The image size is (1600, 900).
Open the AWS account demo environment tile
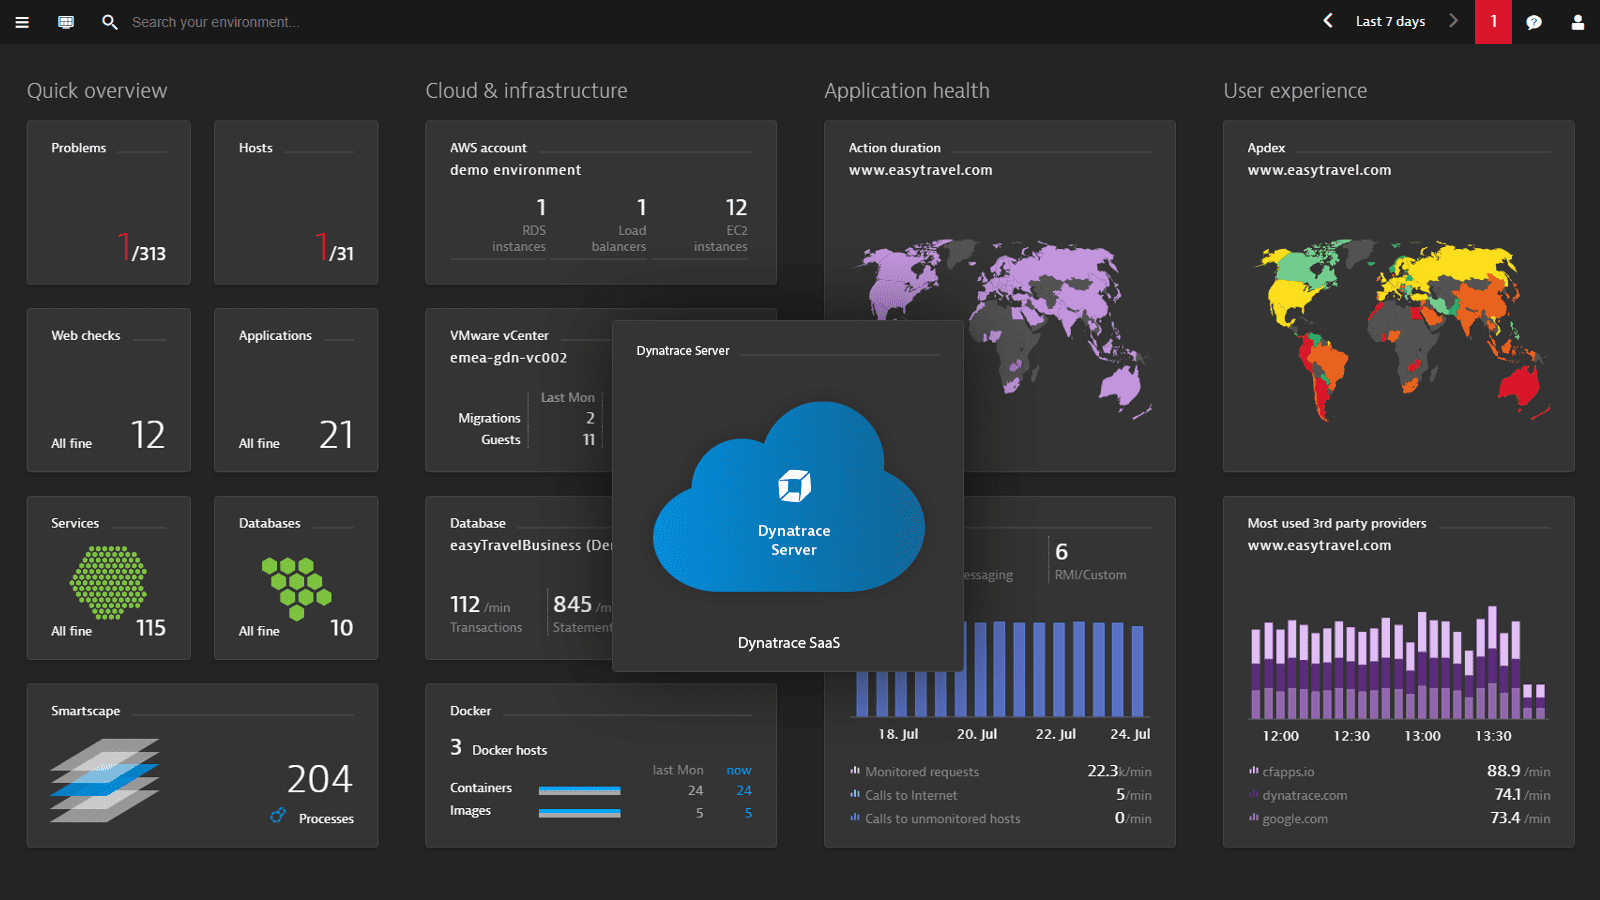click(x=601, y=203)
